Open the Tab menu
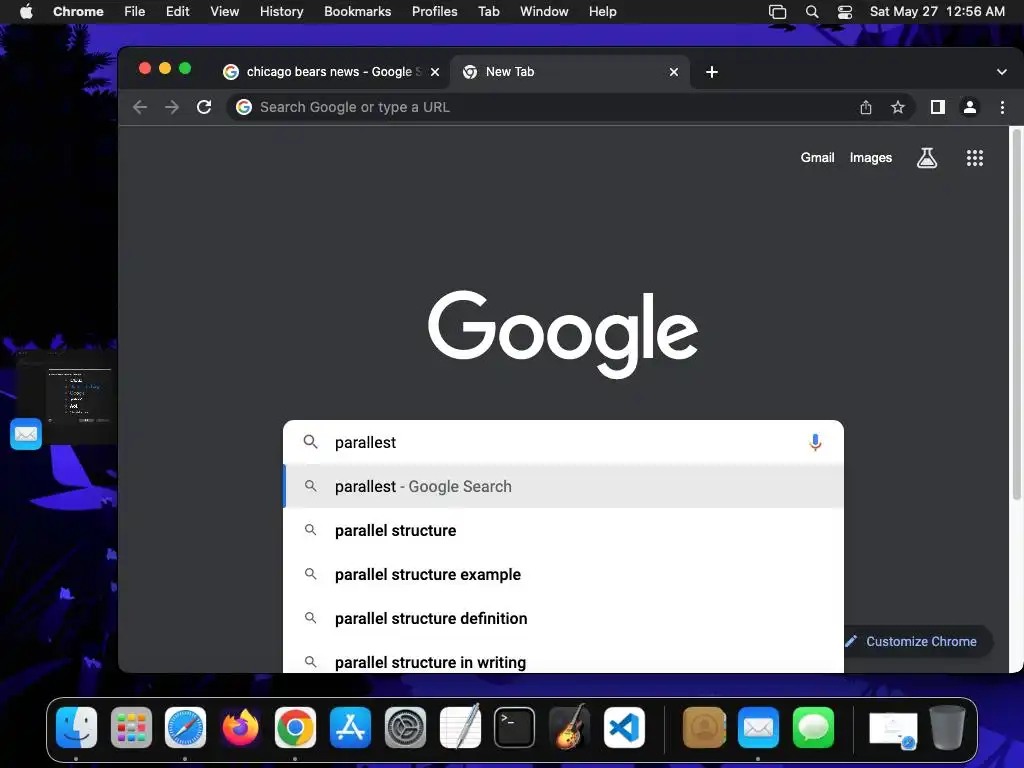This screenshot has height=768, width=1024. tap(488, 12)
